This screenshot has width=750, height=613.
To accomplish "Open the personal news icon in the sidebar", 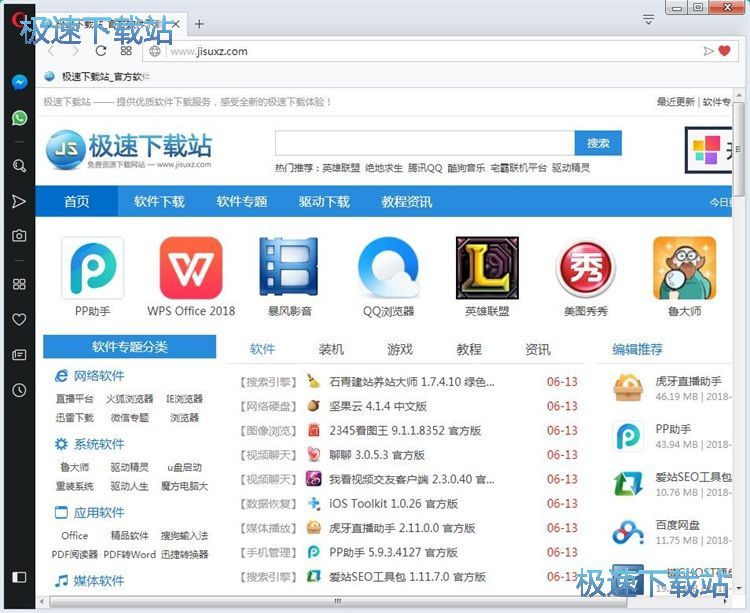I will (x=19, y=355).
